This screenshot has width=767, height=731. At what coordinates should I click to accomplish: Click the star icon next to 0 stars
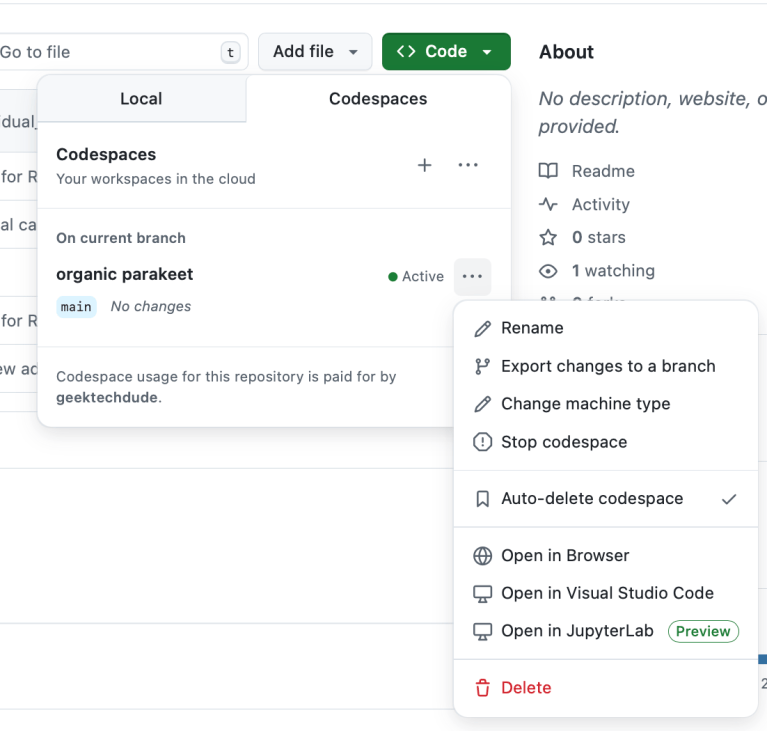coord(548,237)
